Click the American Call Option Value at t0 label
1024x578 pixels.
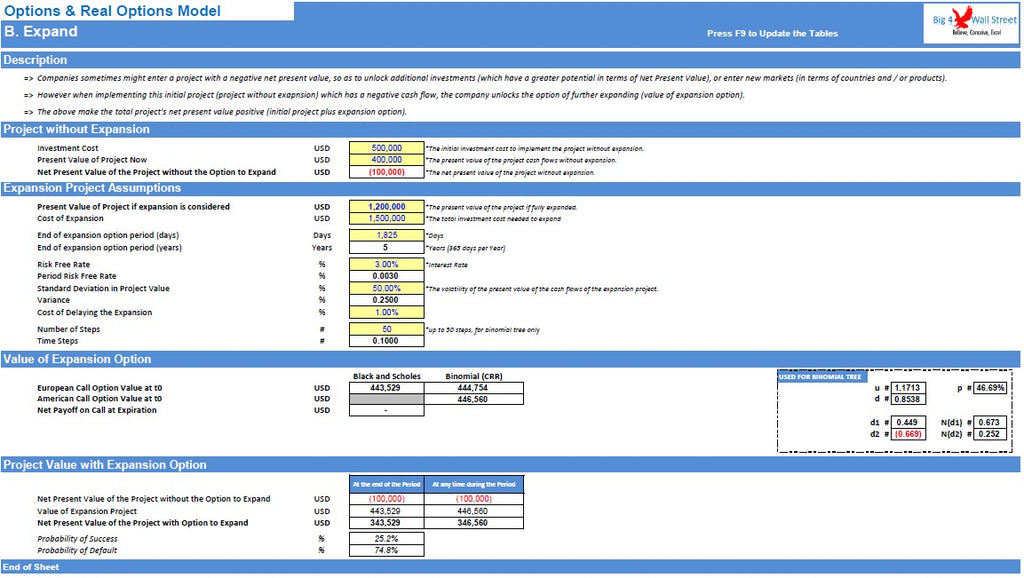99,399
